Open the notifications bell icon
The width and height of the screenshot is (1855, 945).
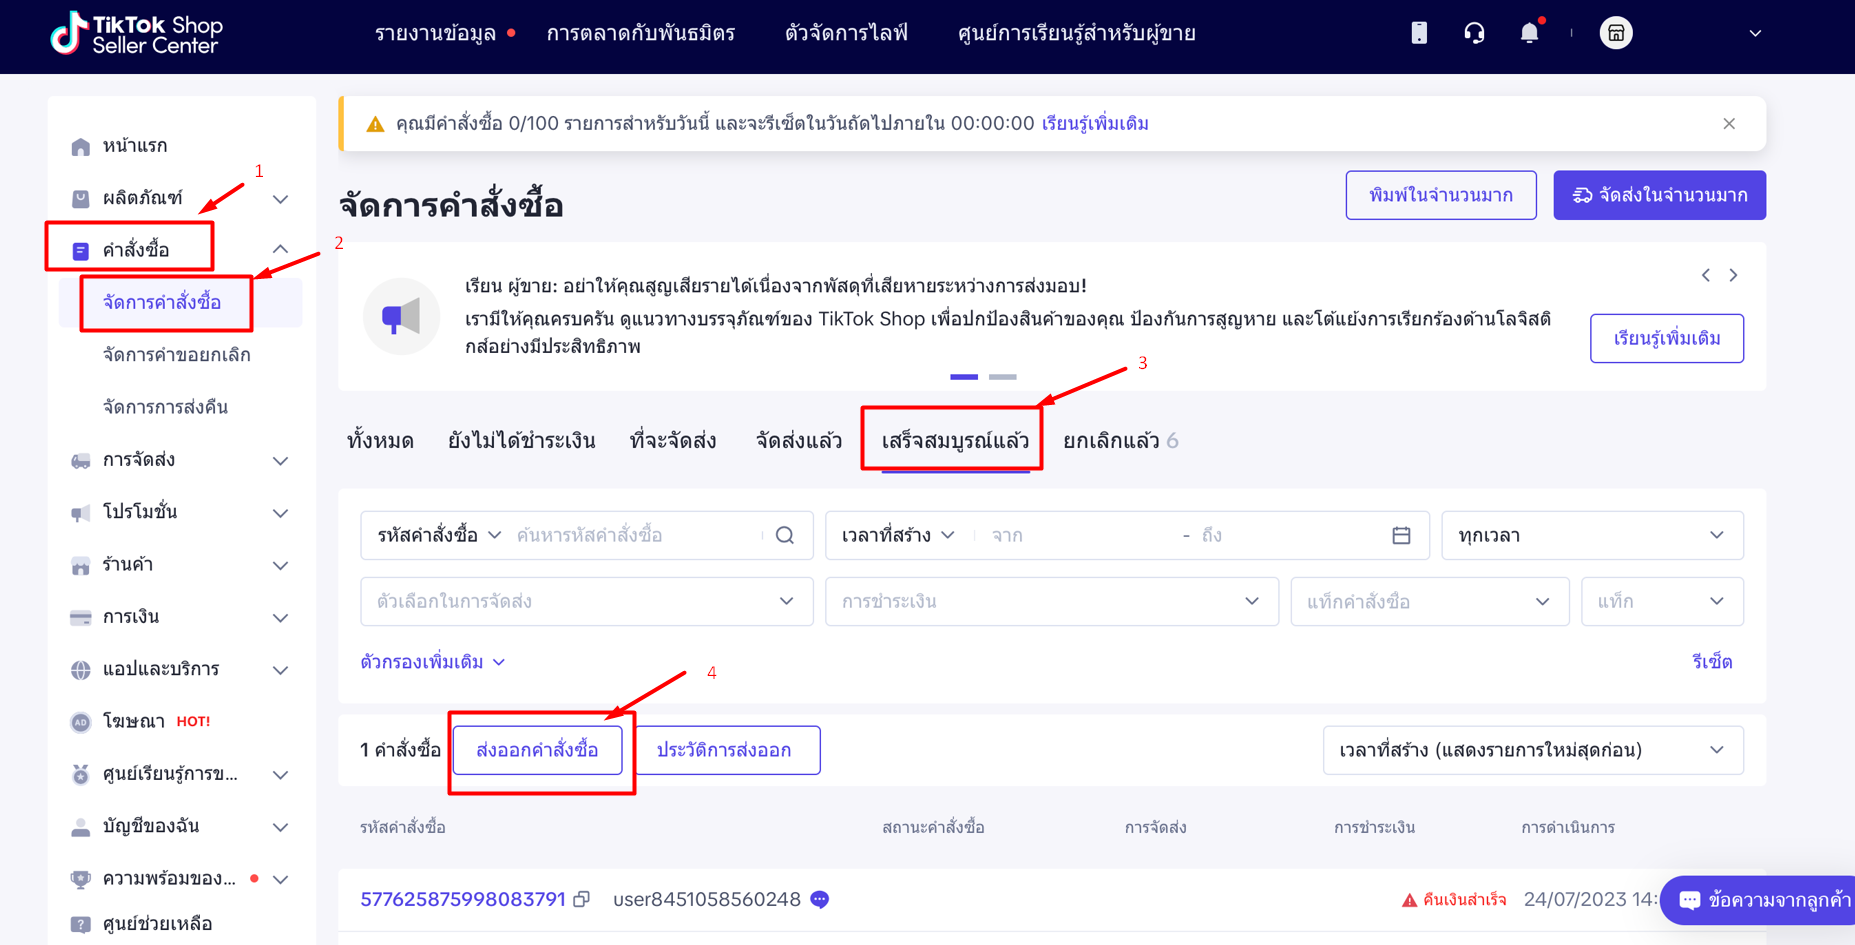(1529, 33)
